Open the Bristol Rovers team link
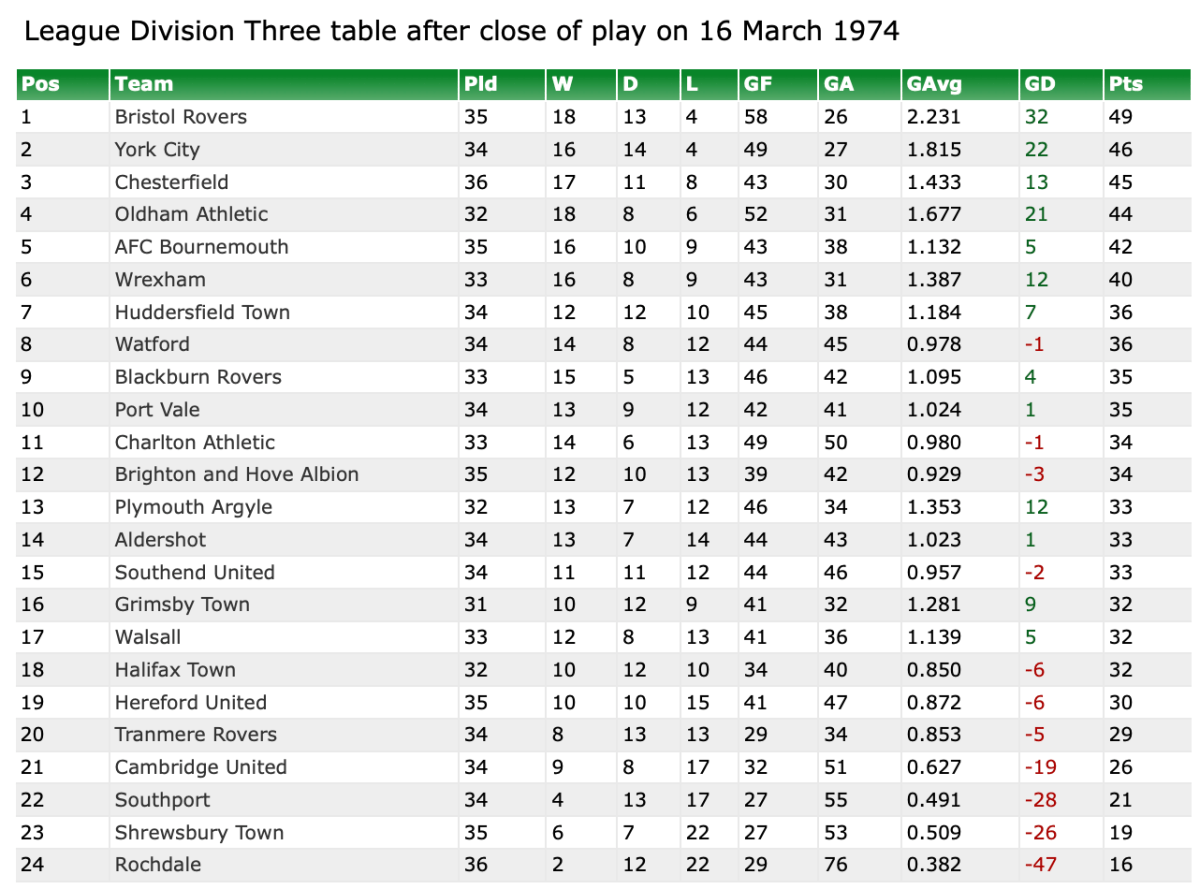 pos(181,117)
